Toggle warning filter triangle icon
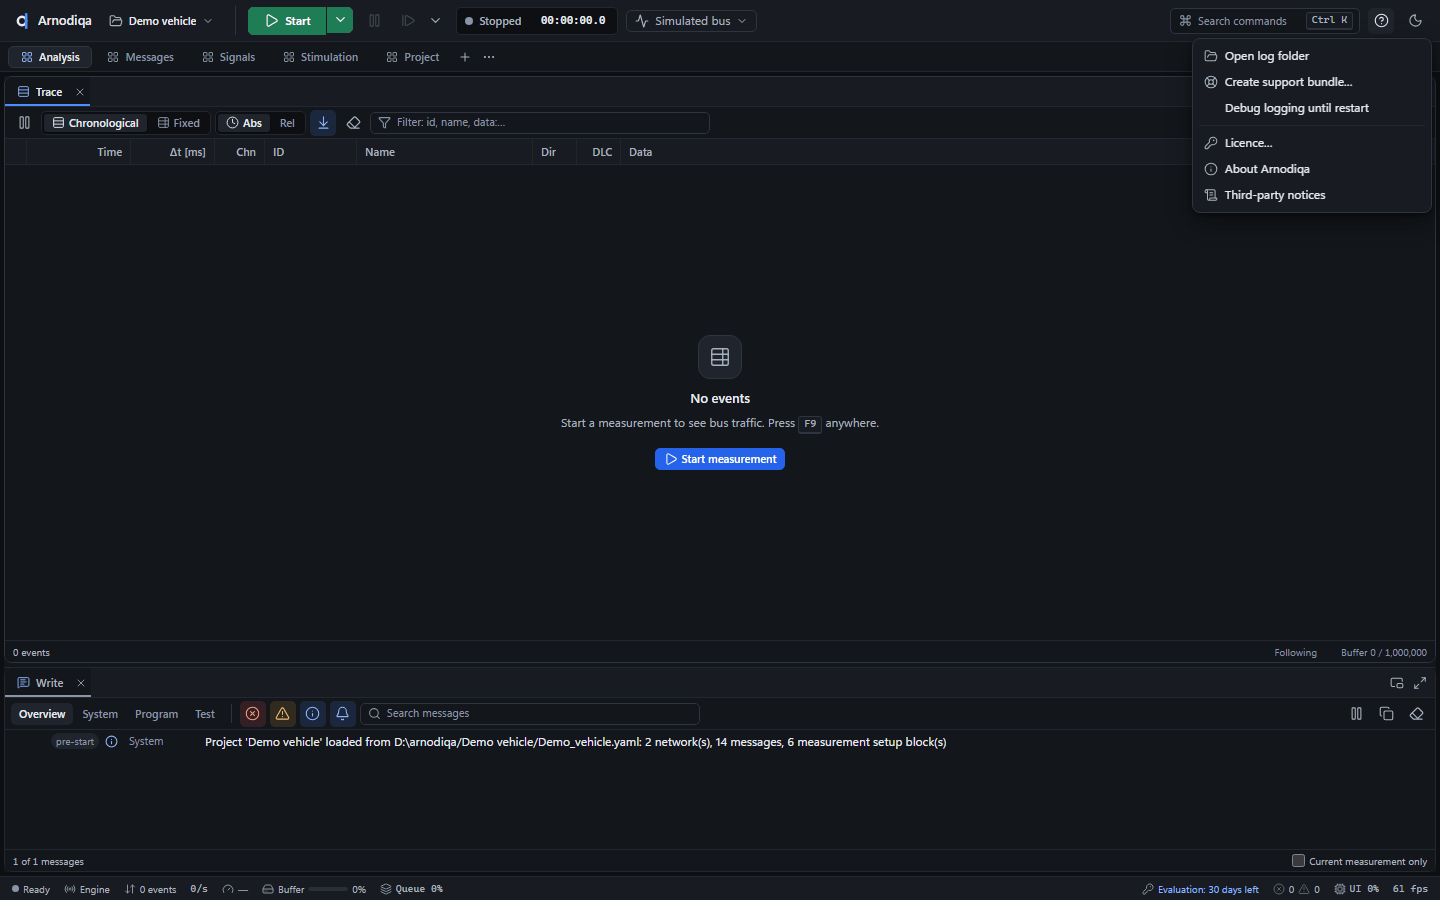Screen dimensions: 1440x900 [x=283, y=714]
